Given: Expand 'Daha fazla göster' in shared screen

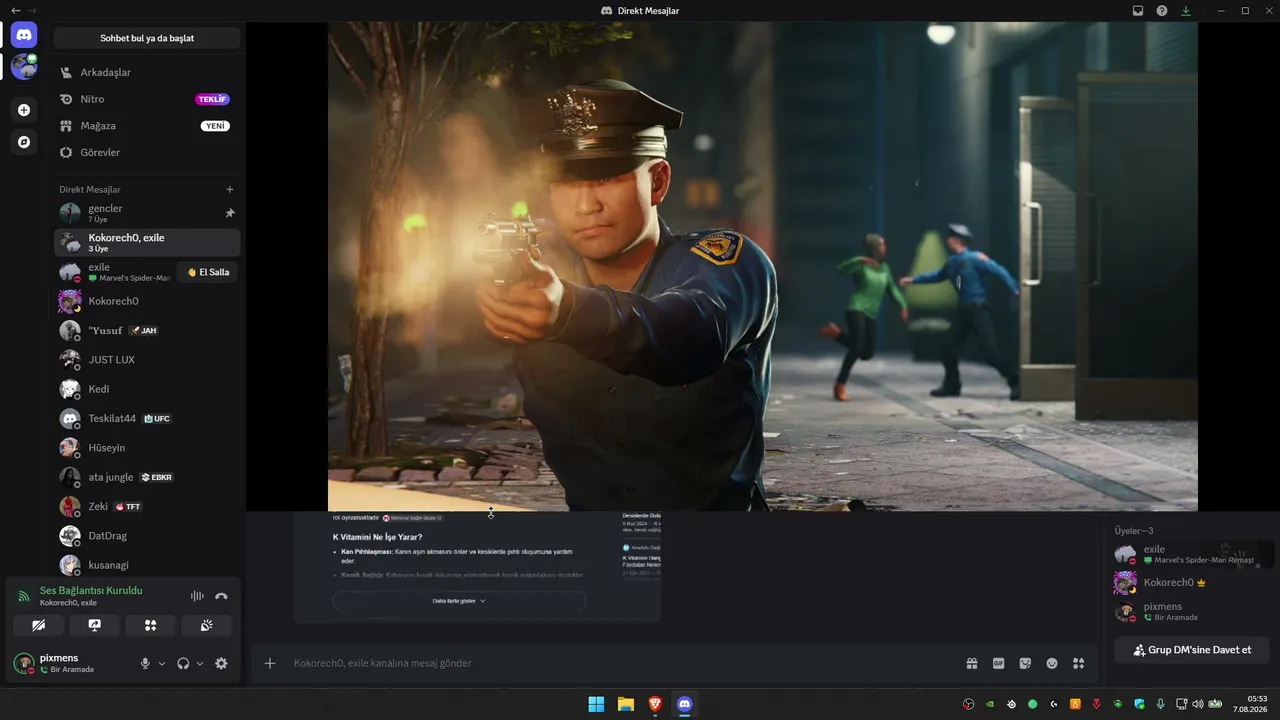Looking at the screenshot, I should pos(459,601).
